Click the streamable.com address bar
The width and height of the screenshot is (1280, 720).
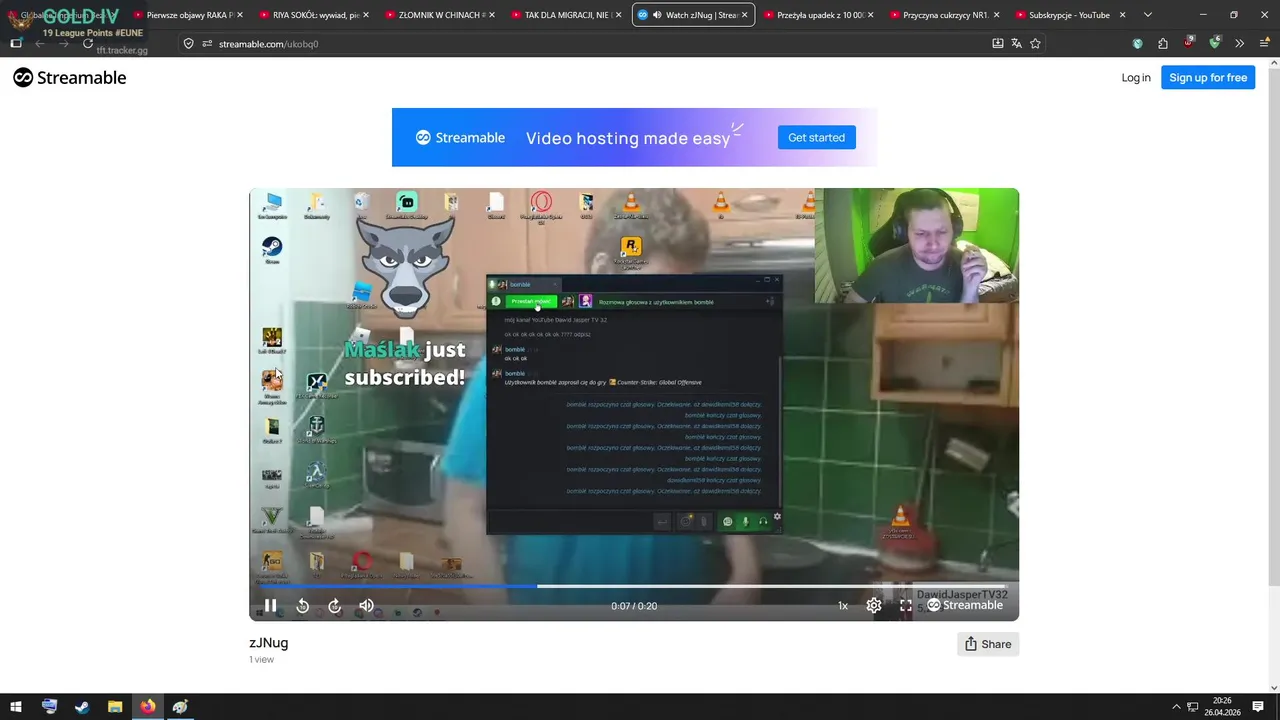590,44
